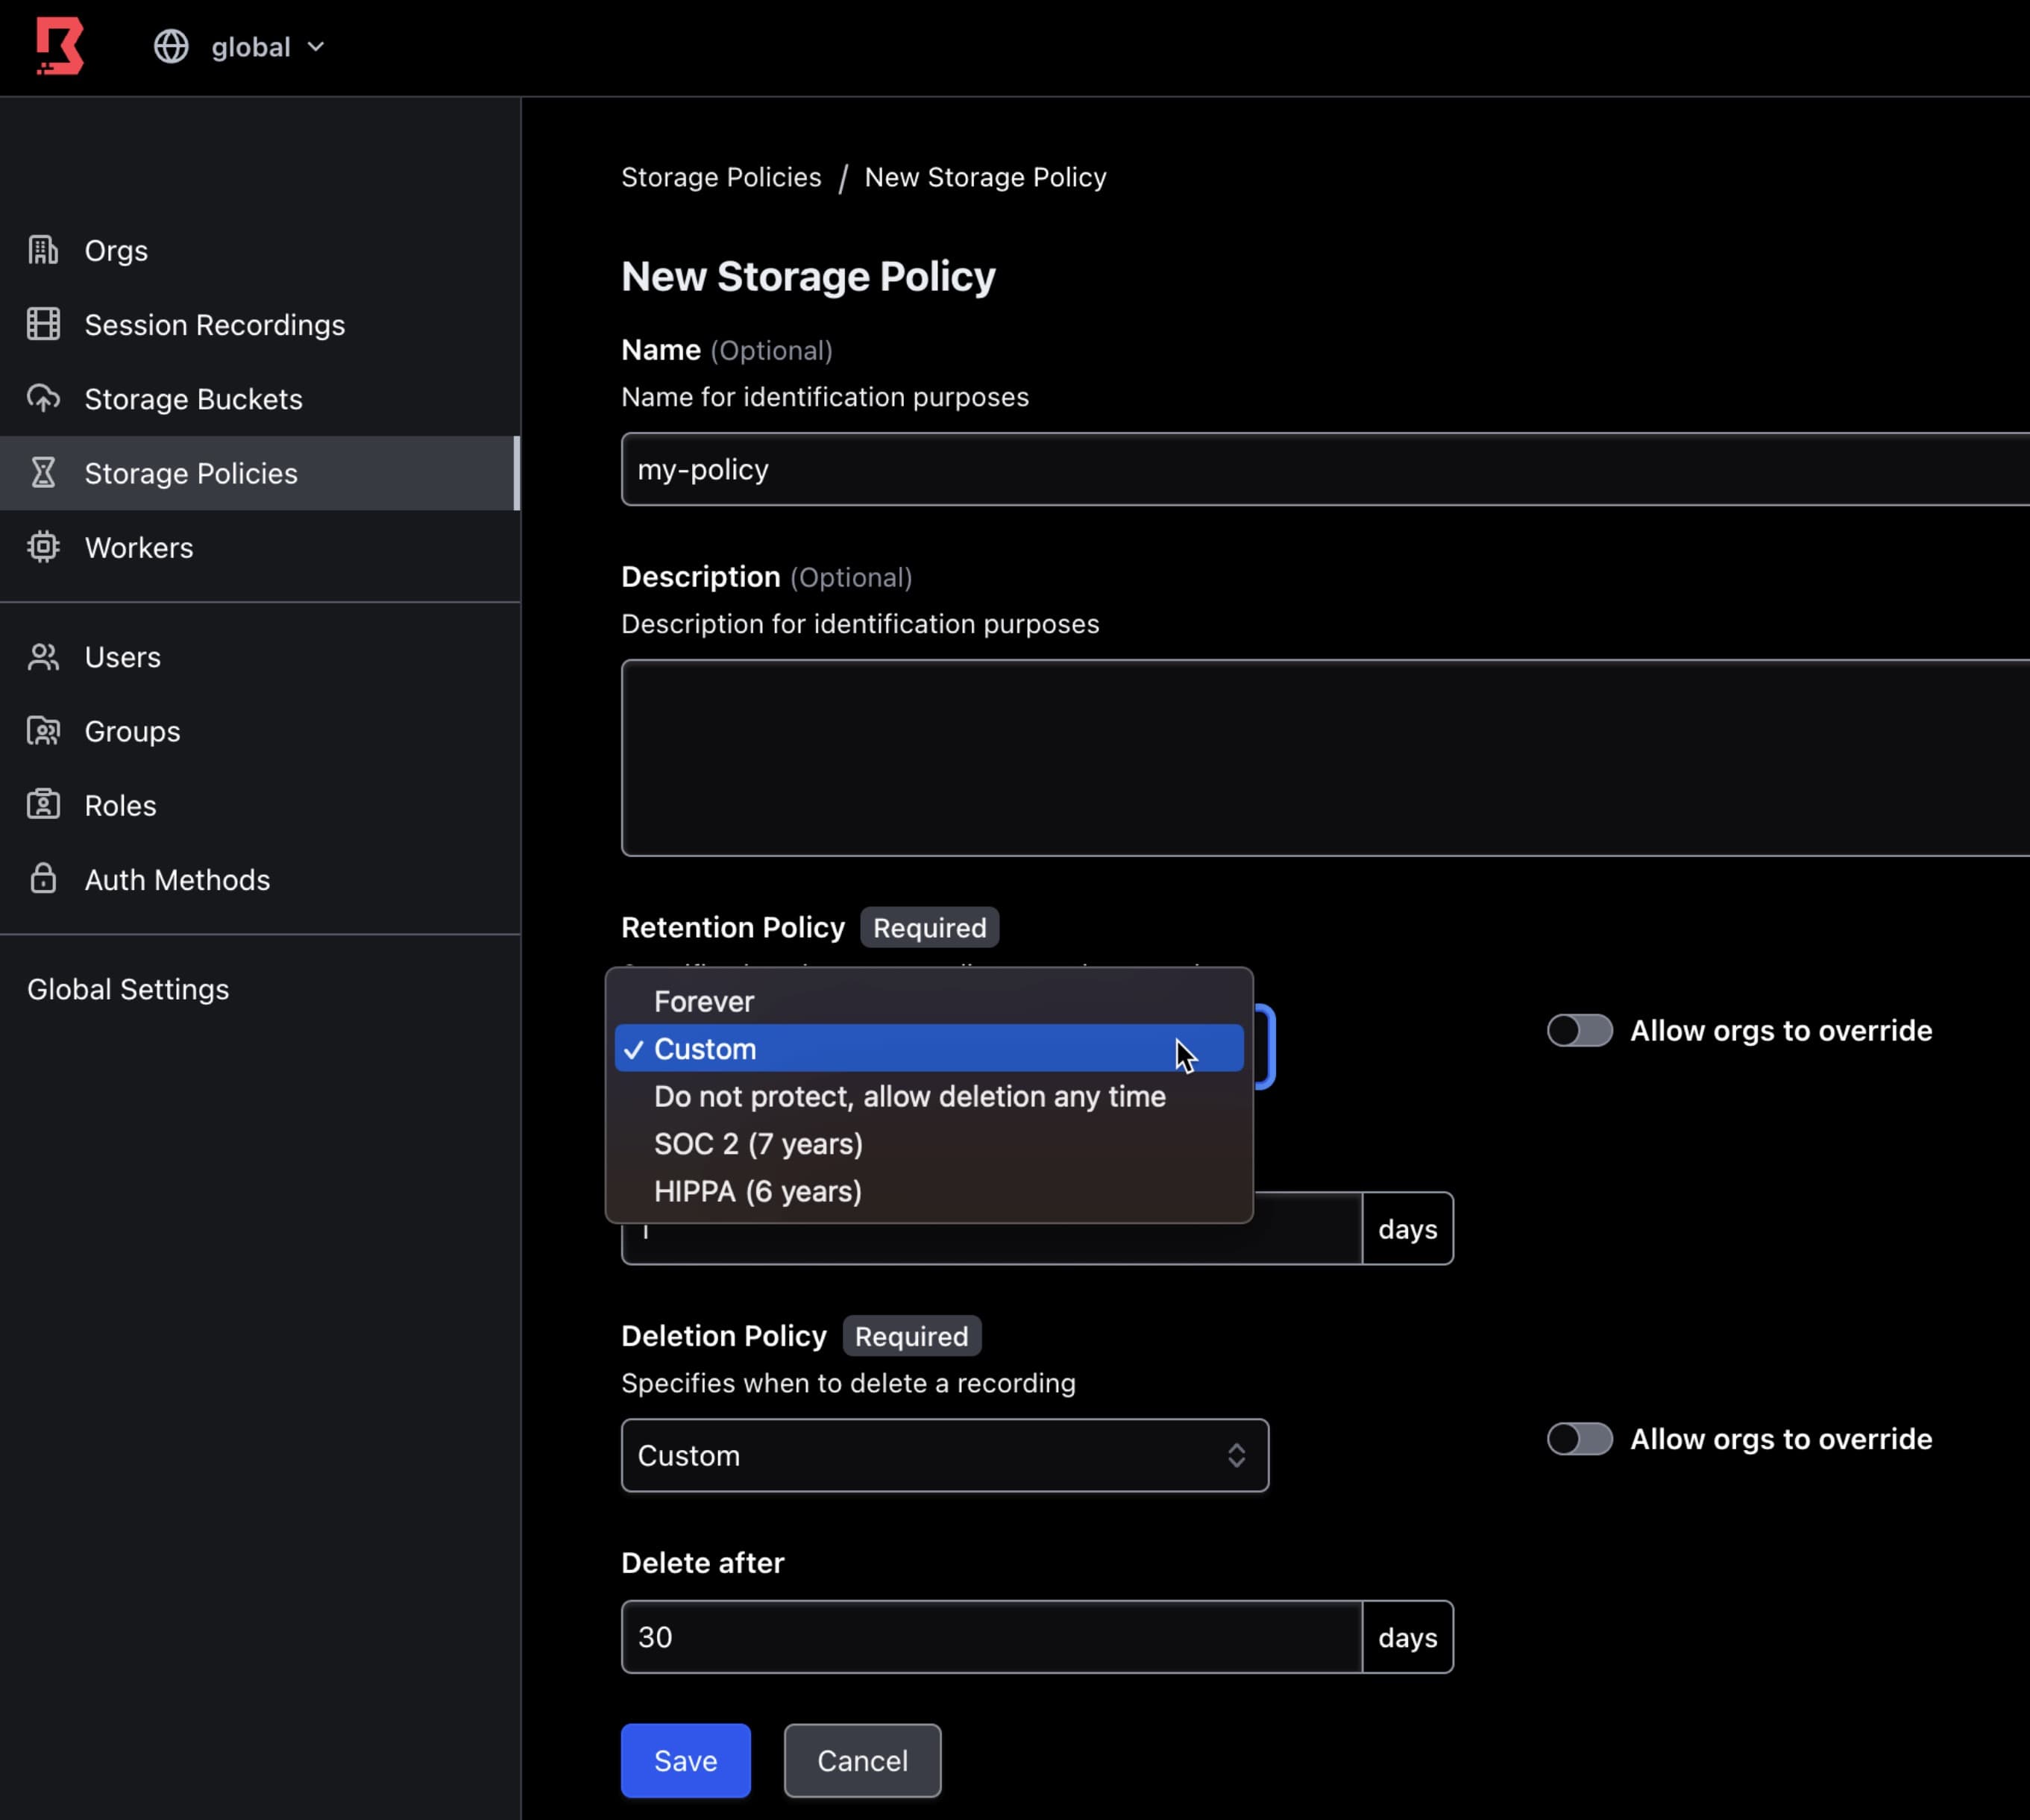Click the red app logo top left

pos(59,45)
